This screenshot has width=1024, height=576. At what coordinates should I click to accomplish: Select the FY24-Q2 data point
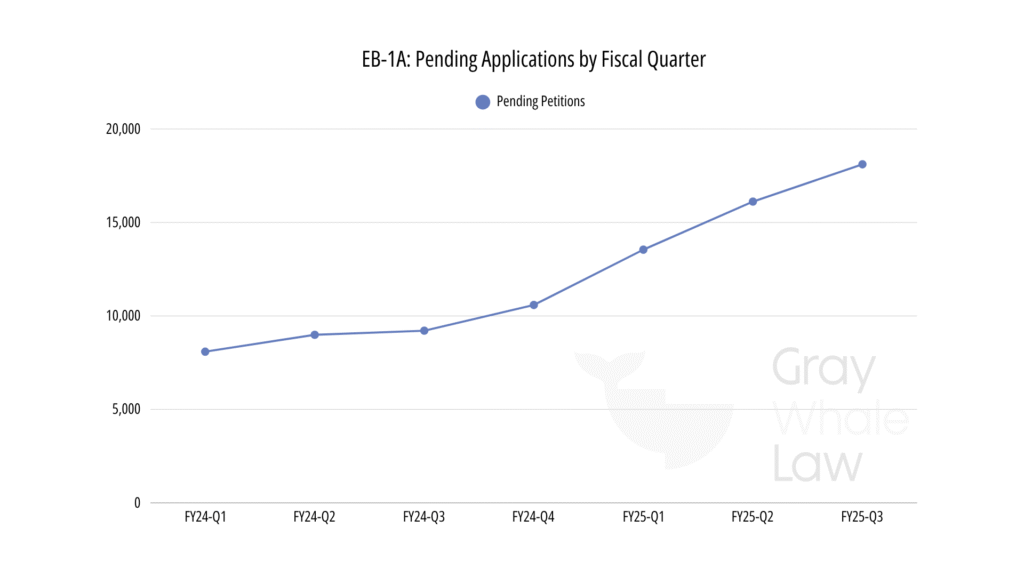pos(314,334)
